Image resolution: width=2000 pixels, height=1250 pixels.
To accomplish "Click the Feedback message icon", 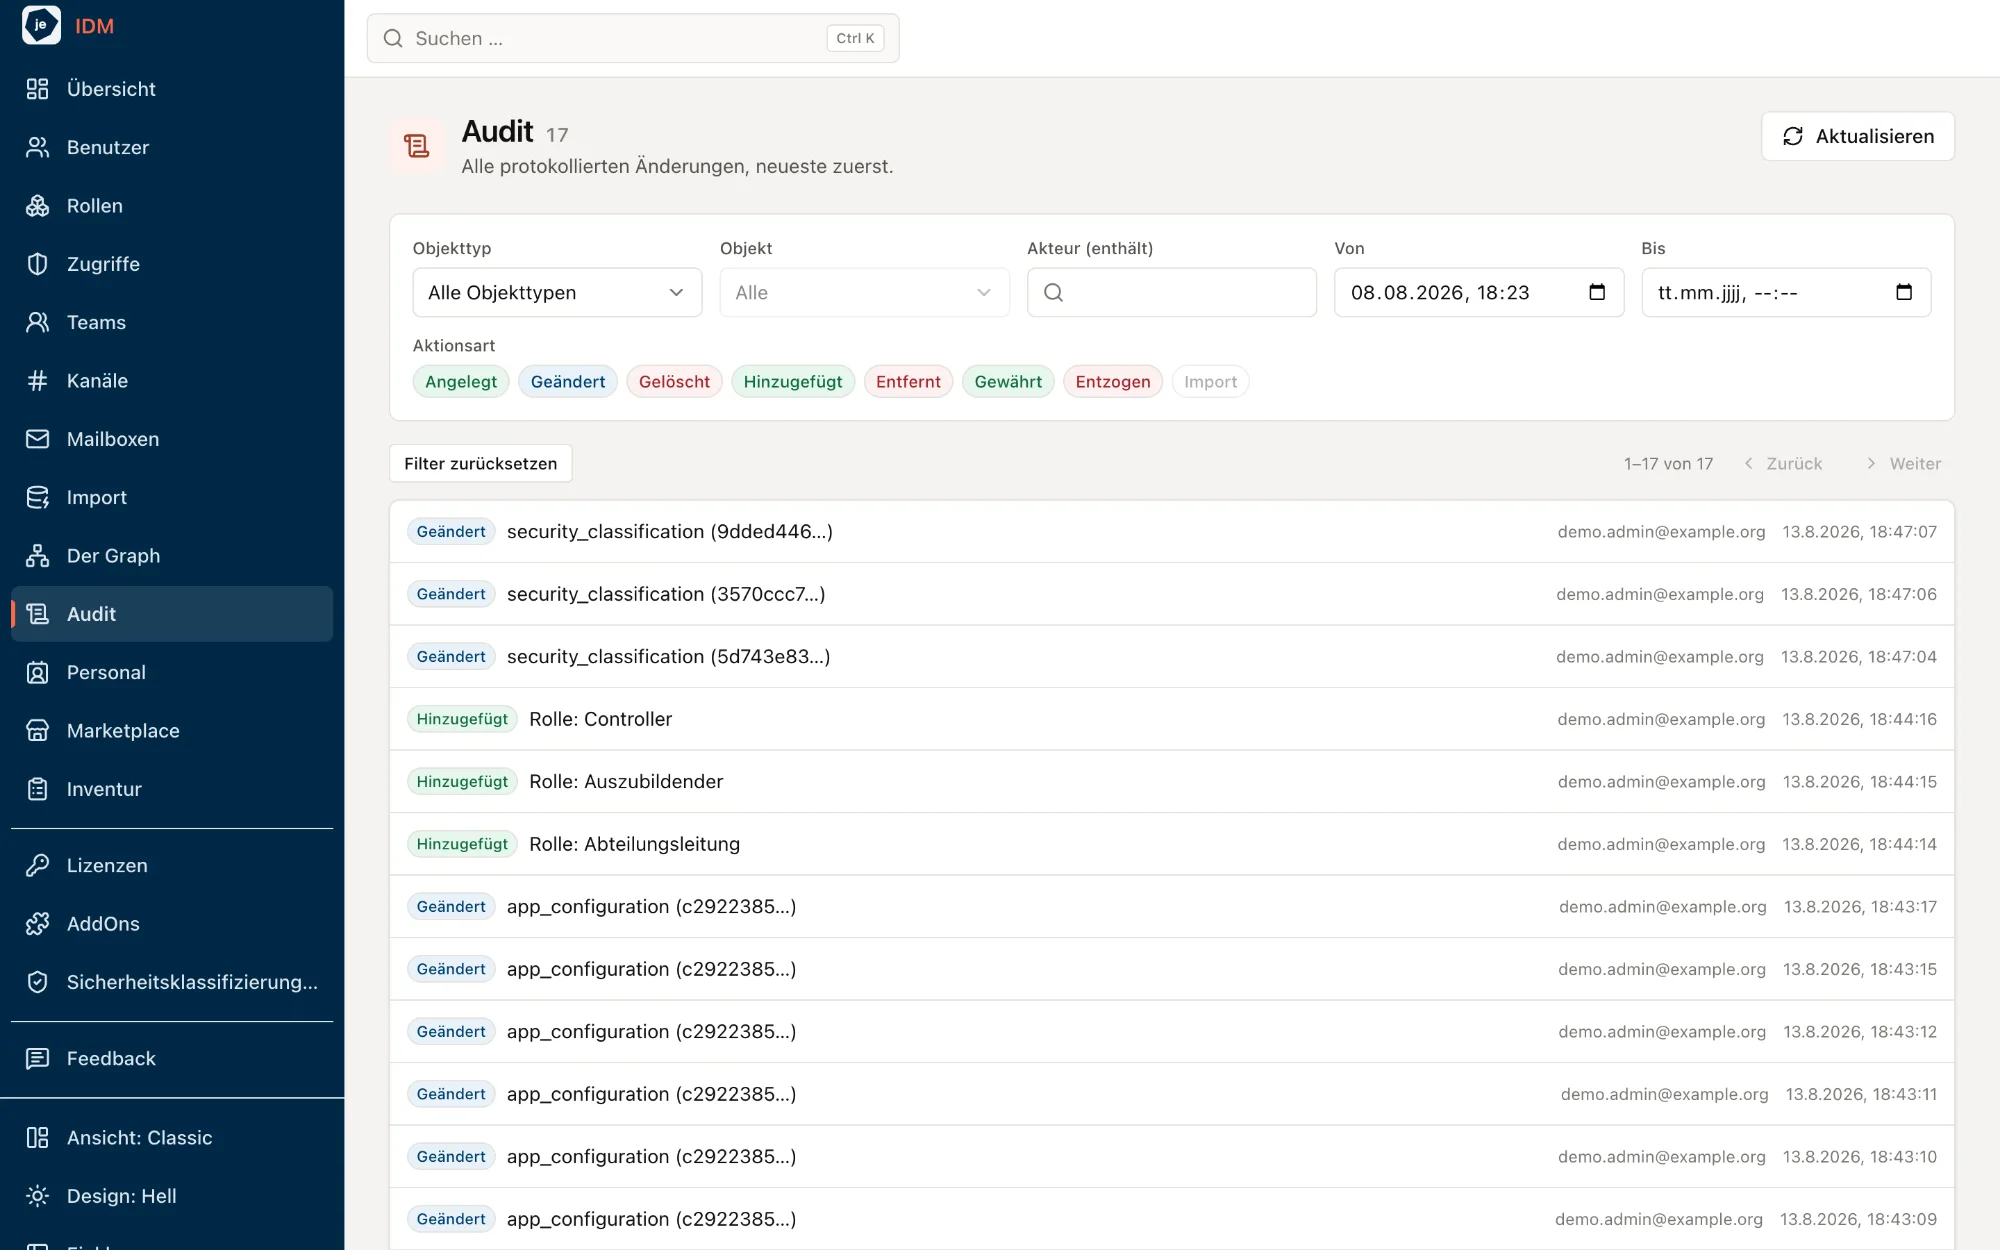I will click(37, 1058).
